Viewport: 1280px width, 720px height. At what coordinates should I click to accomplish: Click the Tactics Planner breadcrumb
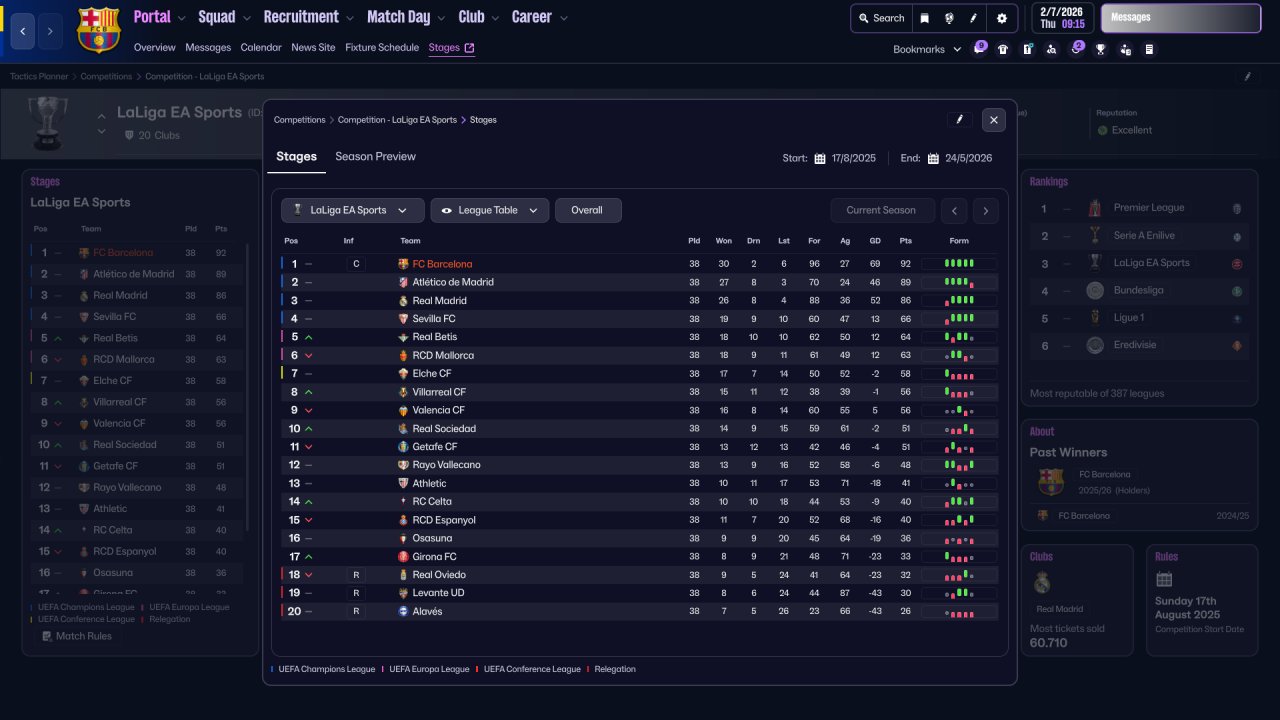pyautogui.click(x=39, y=77)
